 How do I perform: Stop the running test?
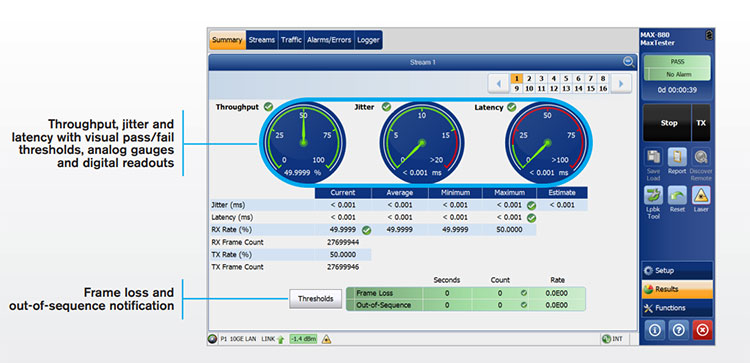coord(667,123)
